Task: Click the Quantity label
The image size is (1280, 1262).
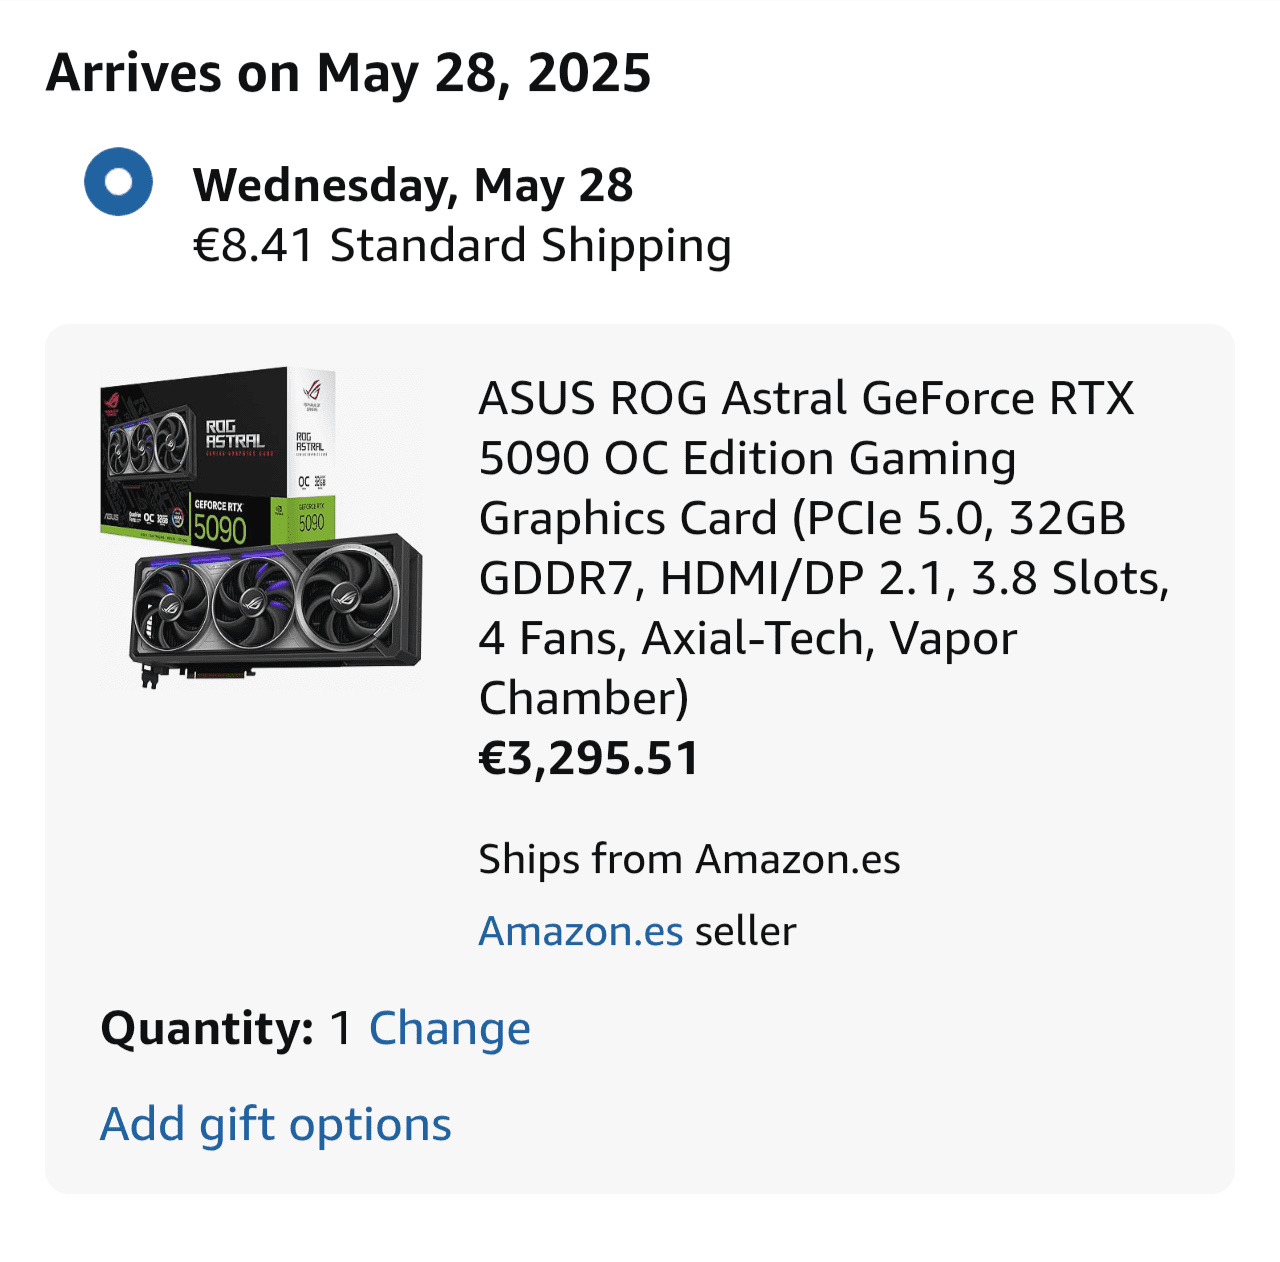Action: click(208, 1029)
